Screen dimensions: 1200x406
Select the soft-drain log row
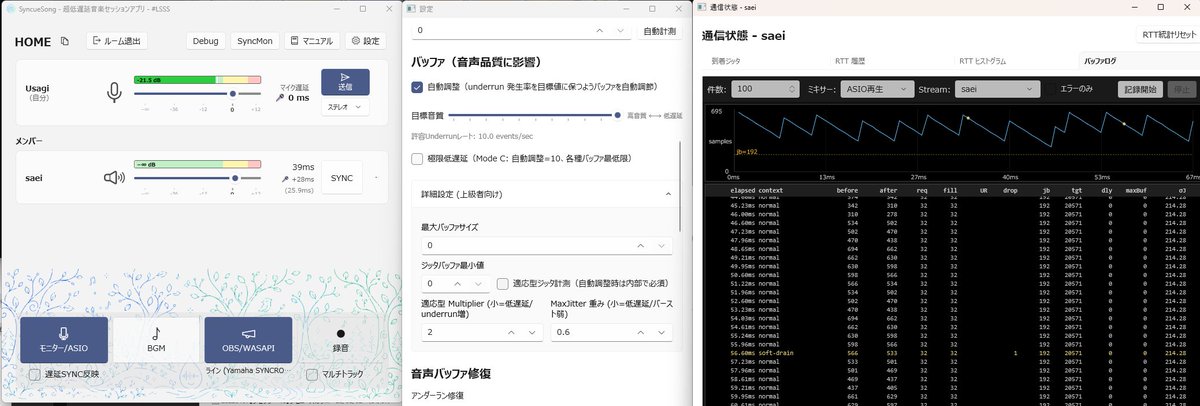coord(952,353)
